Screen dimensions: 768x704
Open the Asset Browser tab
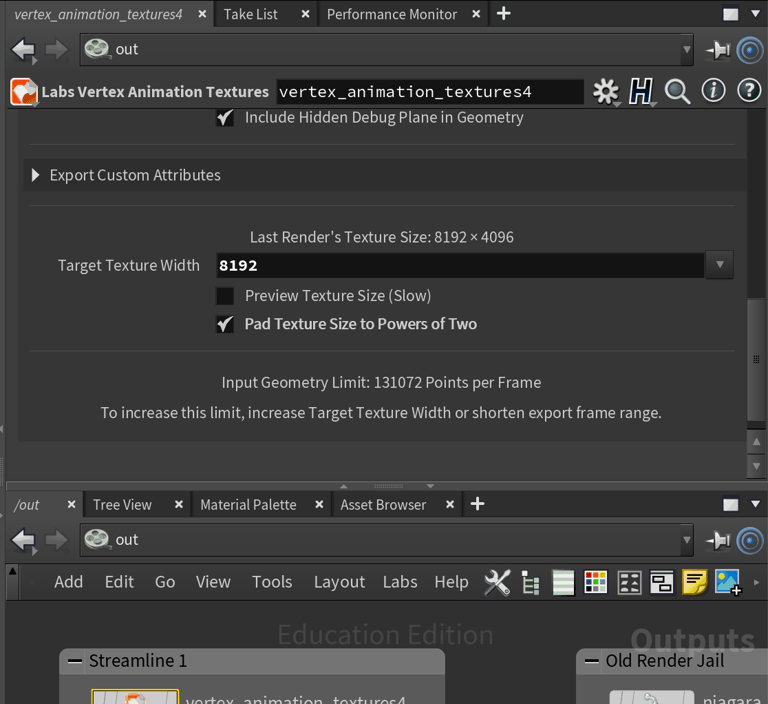point(383,505)
